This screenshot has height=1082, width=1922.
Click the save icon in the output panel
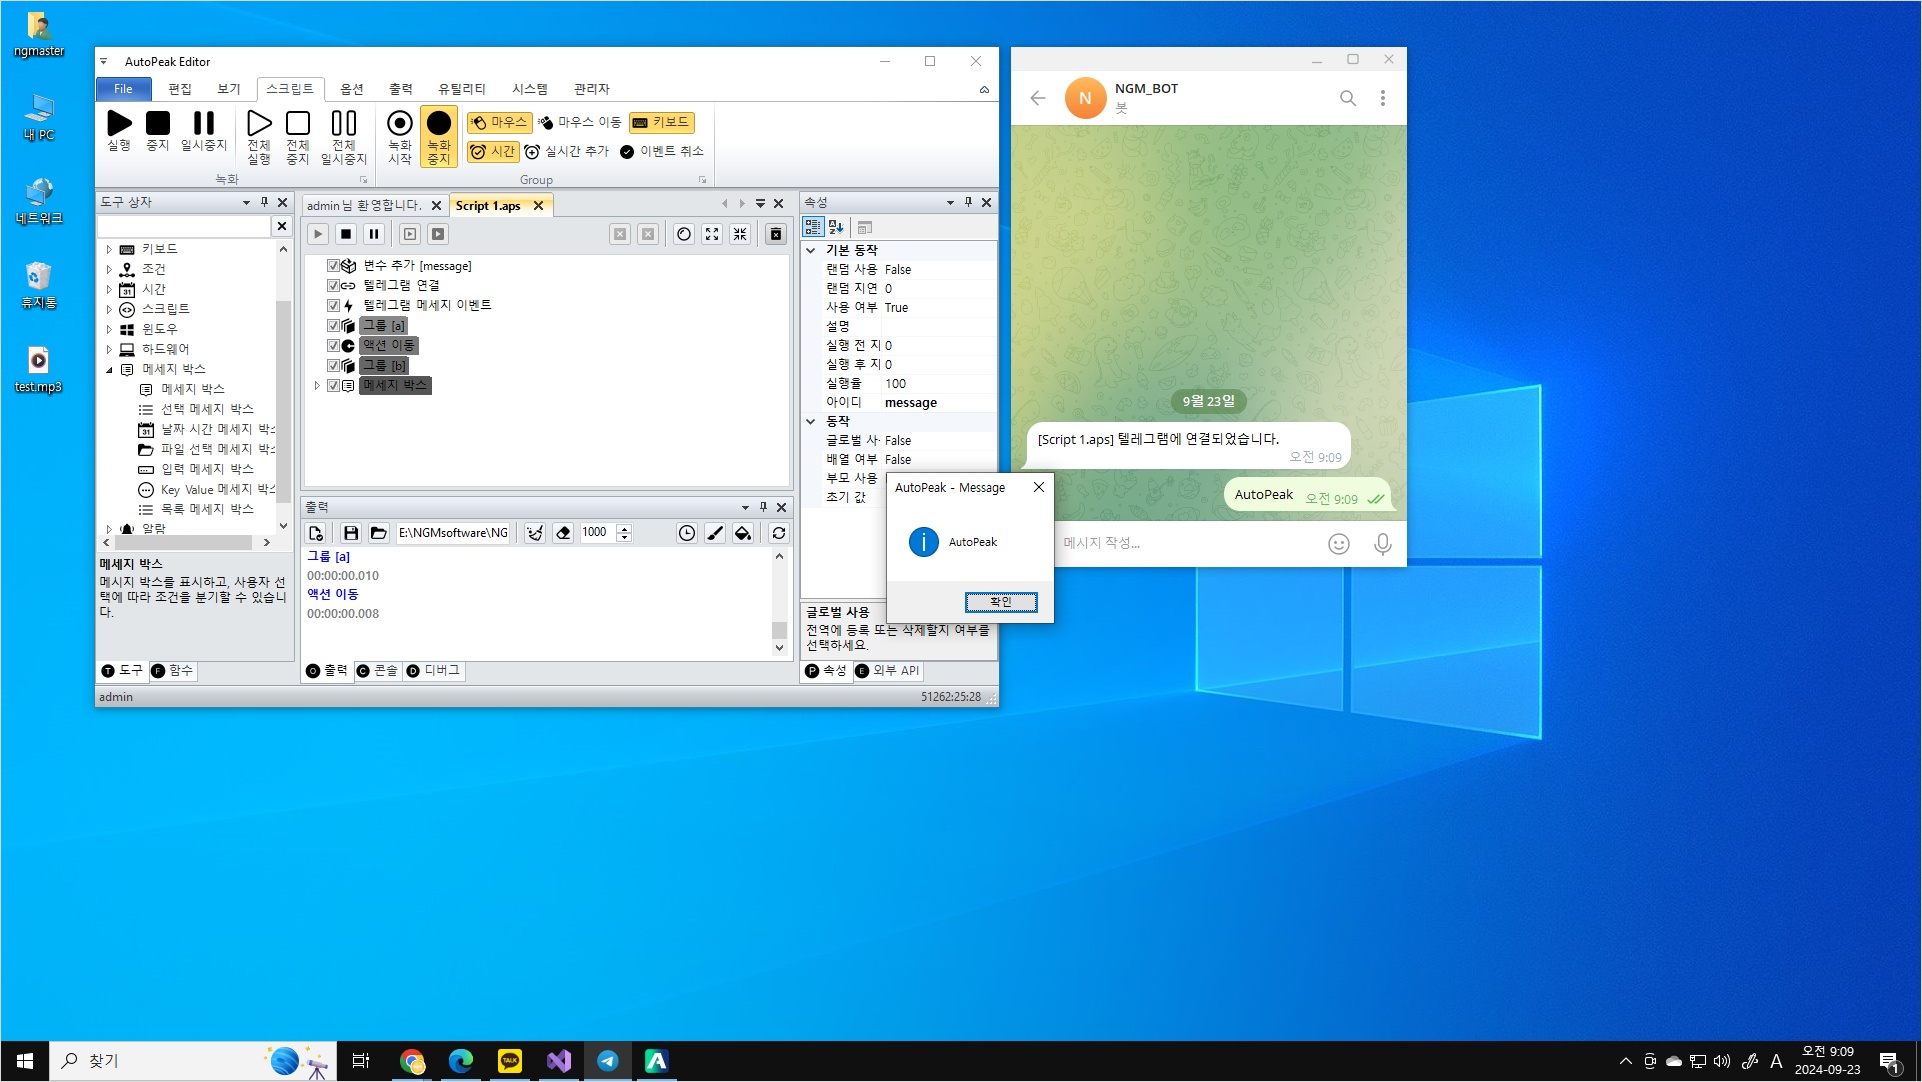(x=350, y=533)
